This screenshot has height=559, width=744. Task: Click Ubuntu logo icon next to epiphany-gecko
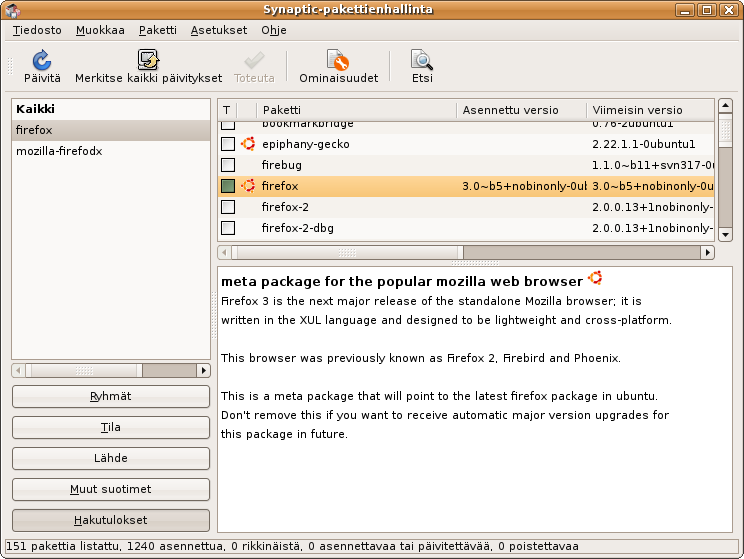[248, 144]
